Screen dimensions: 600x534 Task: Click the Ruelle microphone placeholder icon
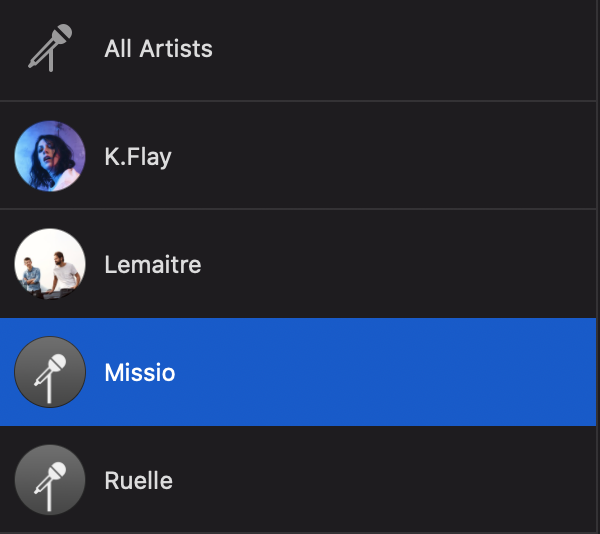pyautogui.click(x=50, y=480)
